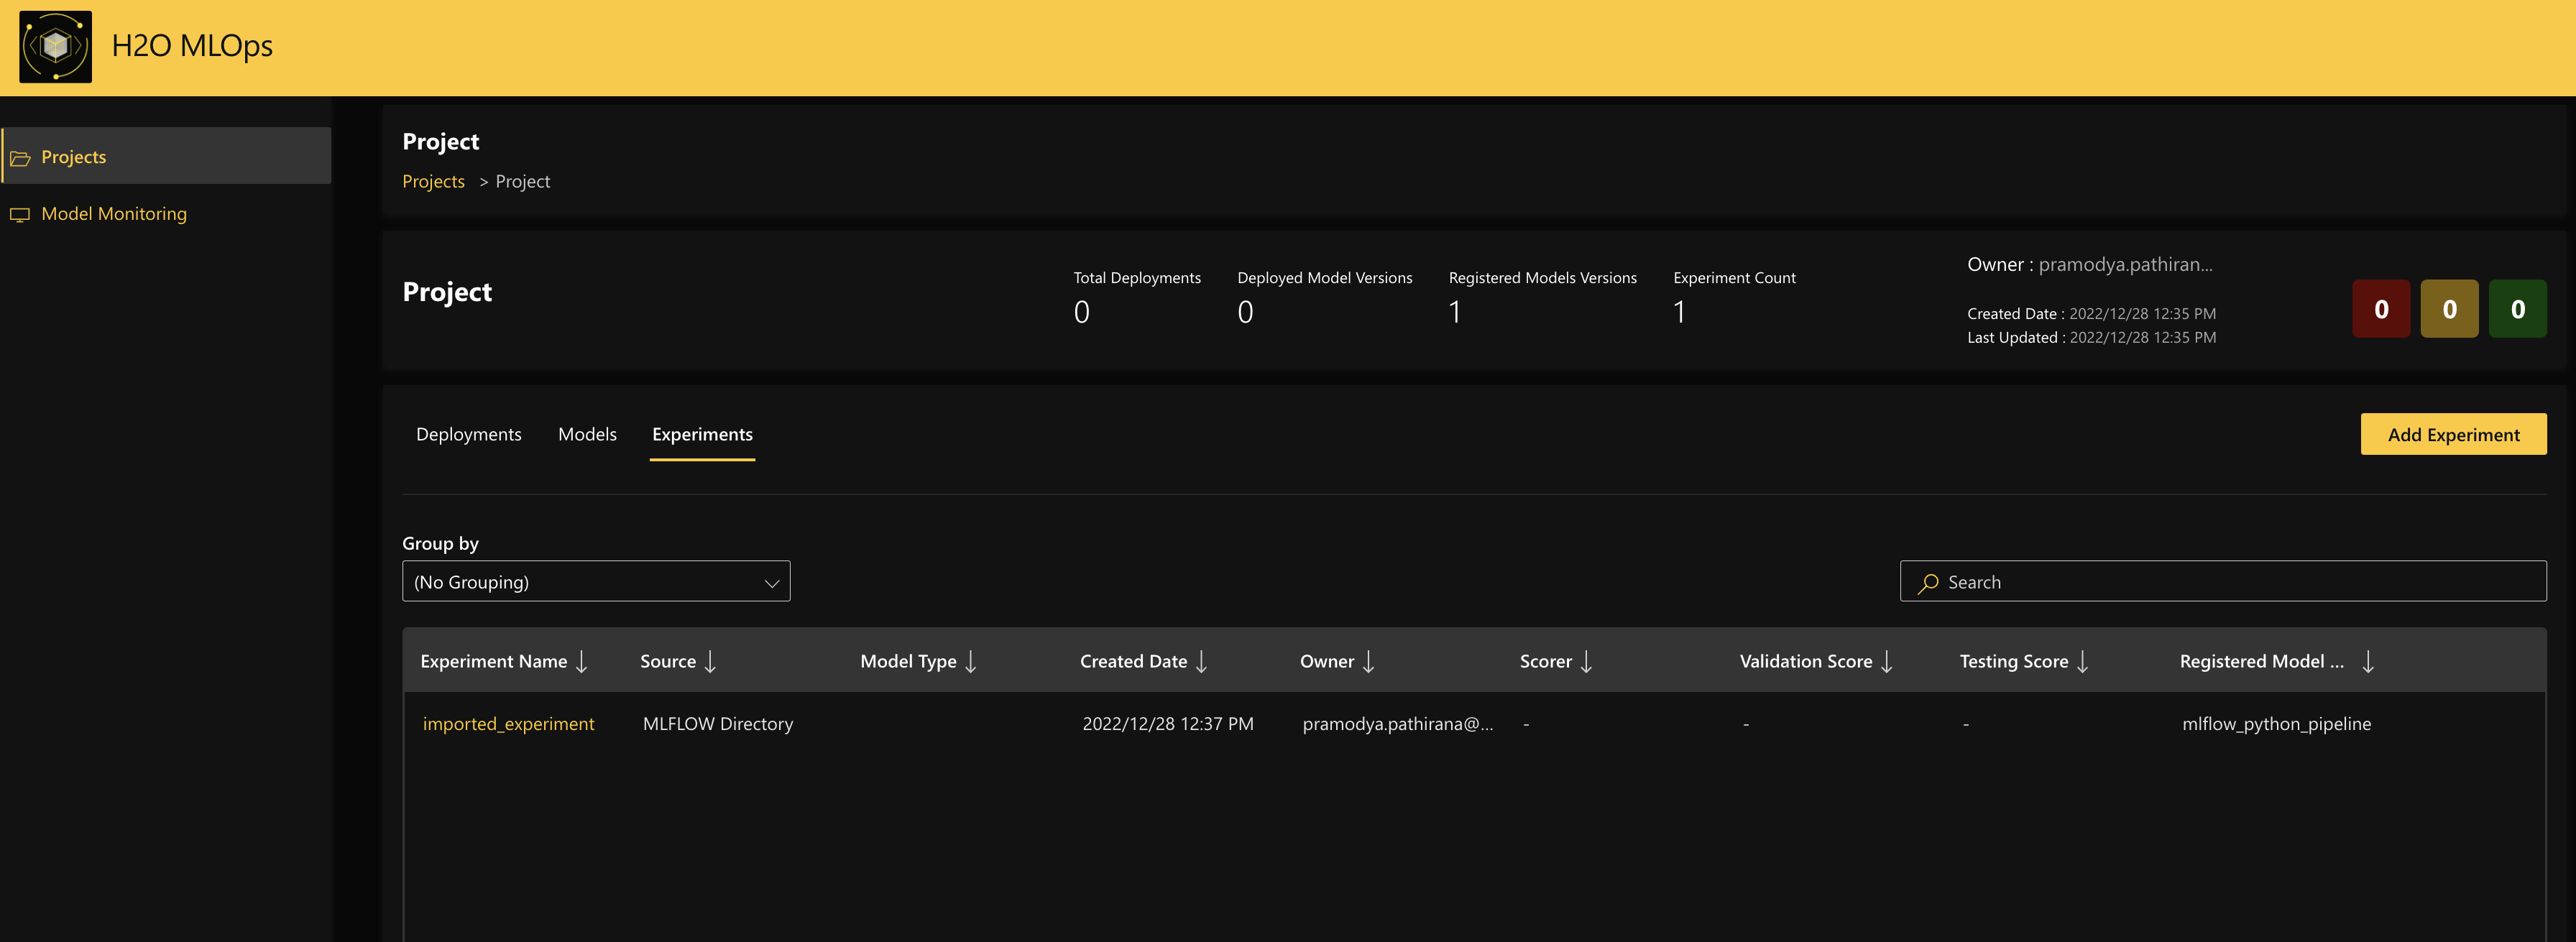This screenshot has height=942, width=2576.
Task: Sort by Created Date arrow icon
Action: pyautogui.click(x=1201, y=662)
